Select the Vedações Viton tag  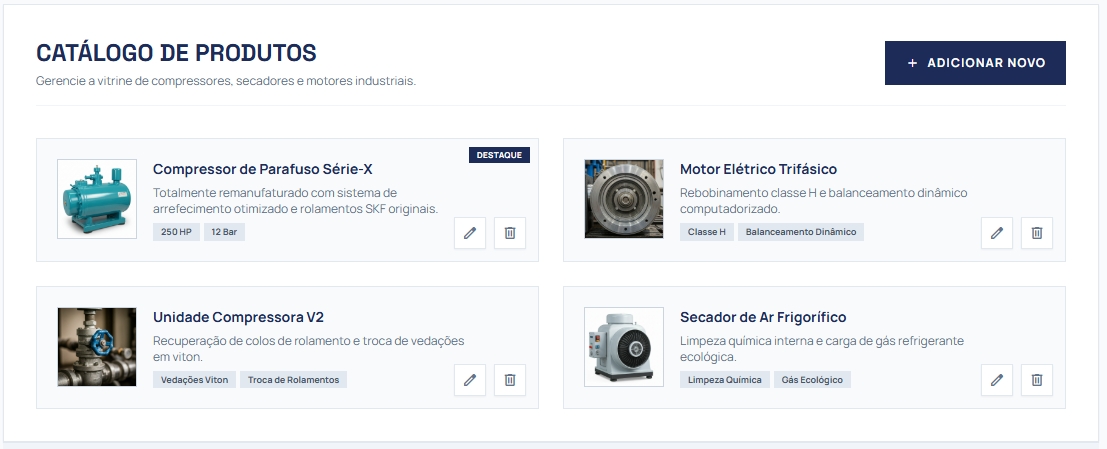[x=194, y=380]
